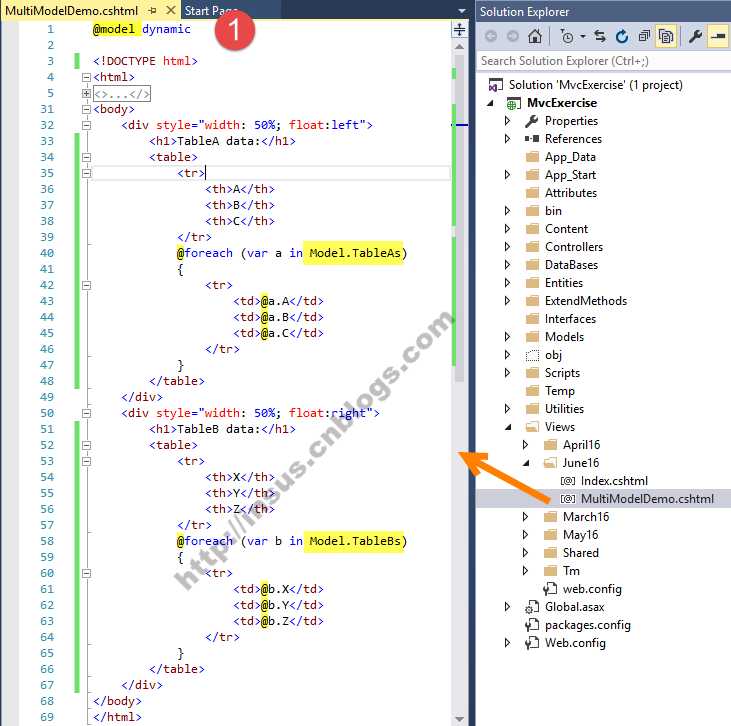Click Sync with Active Document arrows icon

(600, 36)
